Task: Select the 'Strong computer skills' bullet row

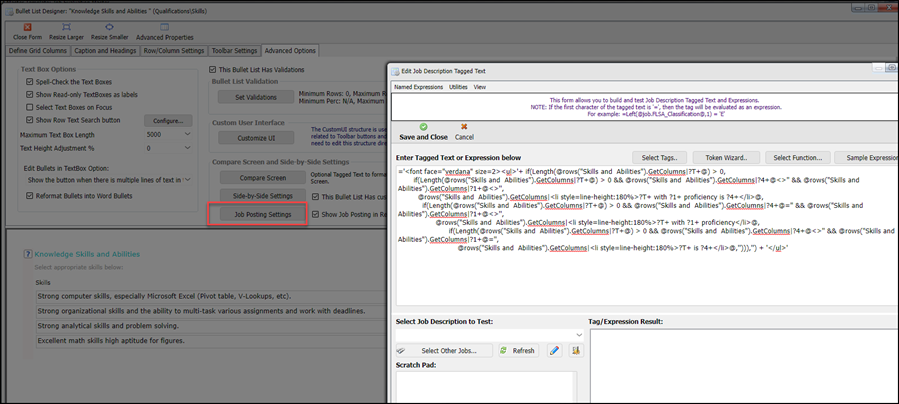Action: [210, 297]
